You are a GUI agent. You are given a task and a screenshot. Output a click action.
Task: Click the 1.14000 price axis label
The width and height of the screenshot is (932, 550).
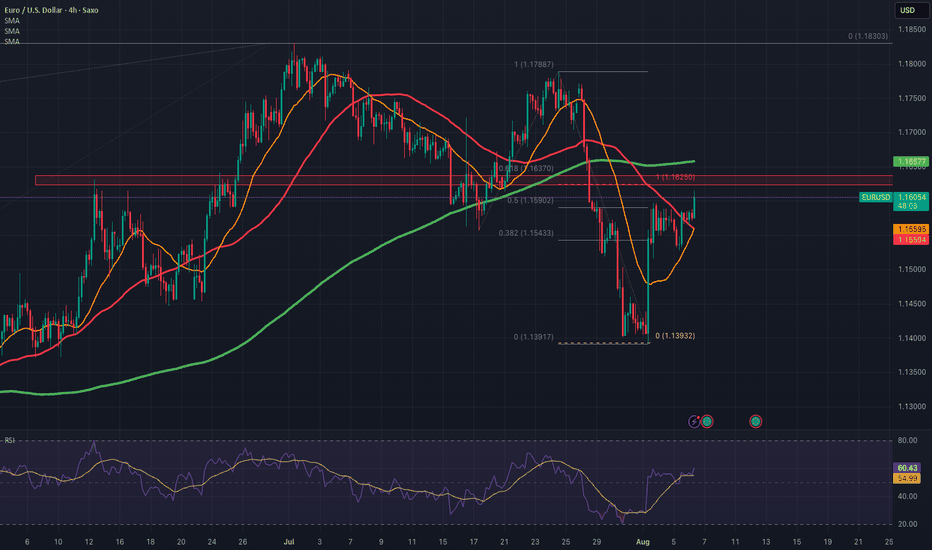(912, 338)
